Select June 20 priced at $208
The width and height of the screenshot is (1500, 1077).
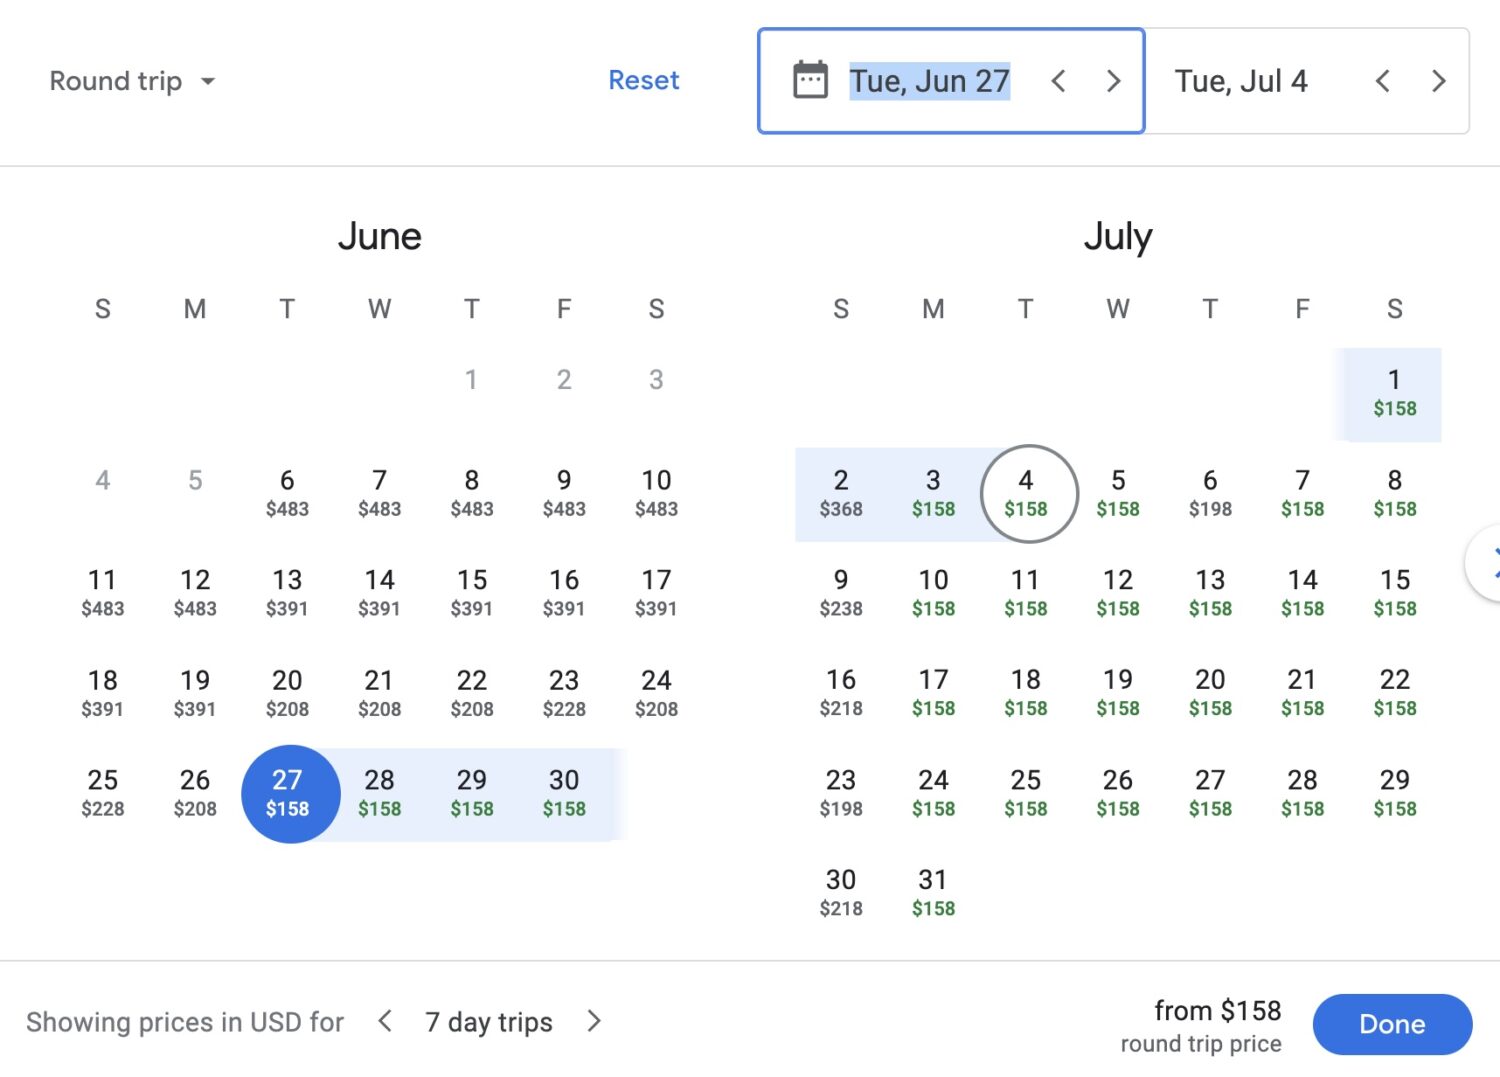[287, 693]
